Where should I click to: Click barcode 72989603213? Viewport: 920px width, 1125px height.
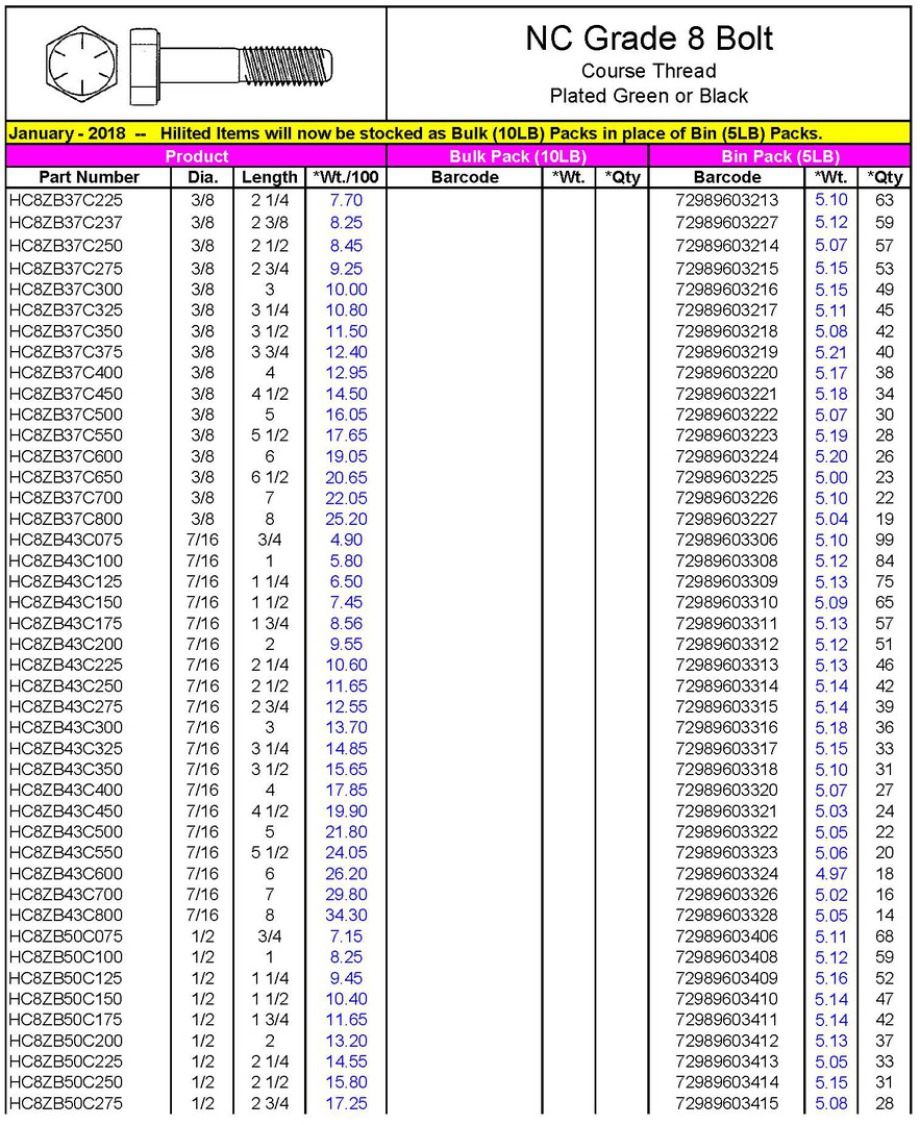[x=727, y=200]
